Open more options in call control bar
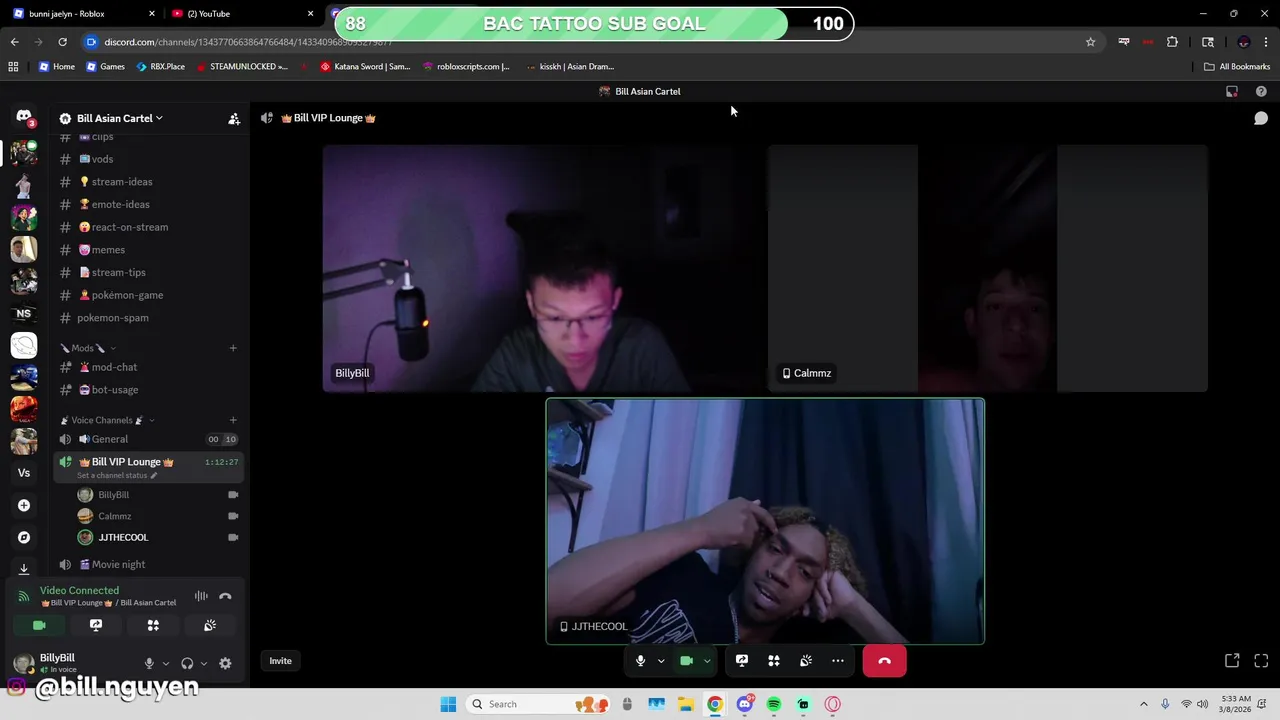 coord(838,661)
